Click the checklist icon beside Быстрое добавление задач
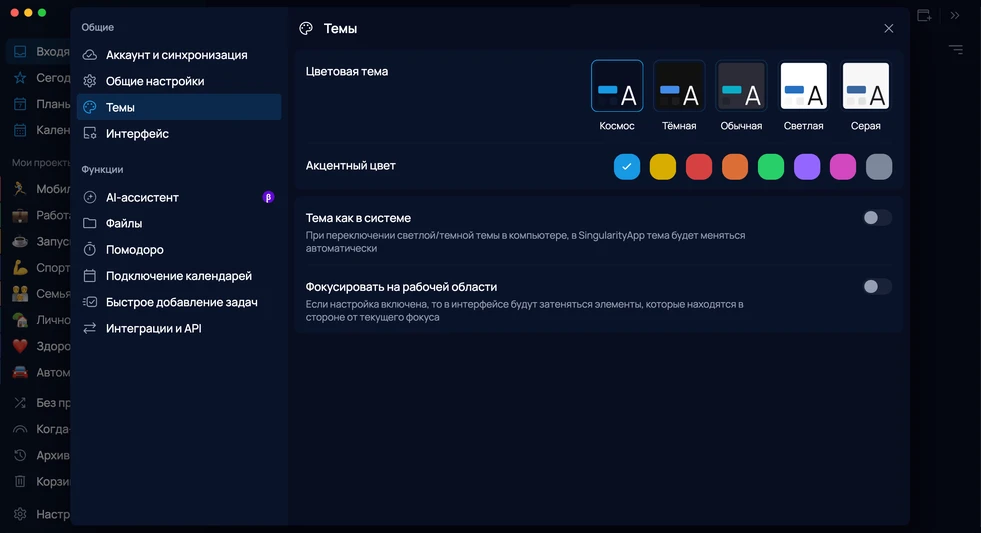Image resolution: width=981 pixels, height=533 pixels. point(90,302)
